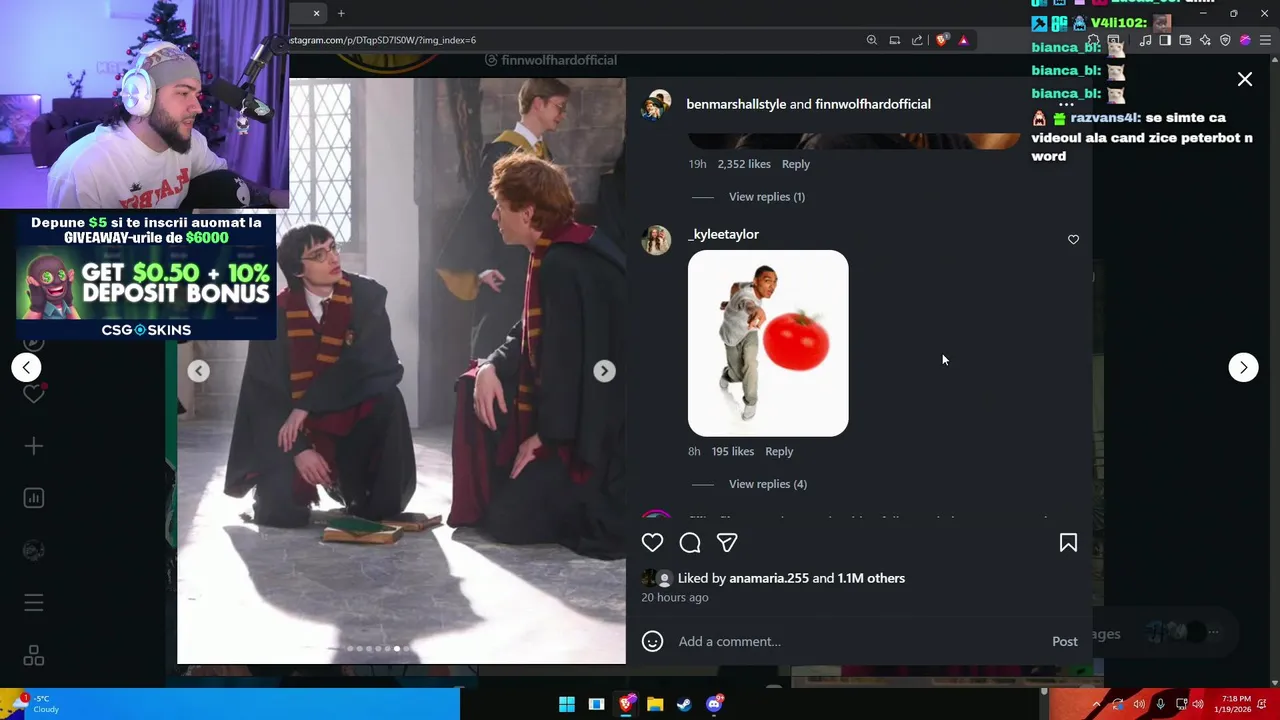View the 195 likes list
Viewport: 1280px width, 720px height.
(733, 452)
